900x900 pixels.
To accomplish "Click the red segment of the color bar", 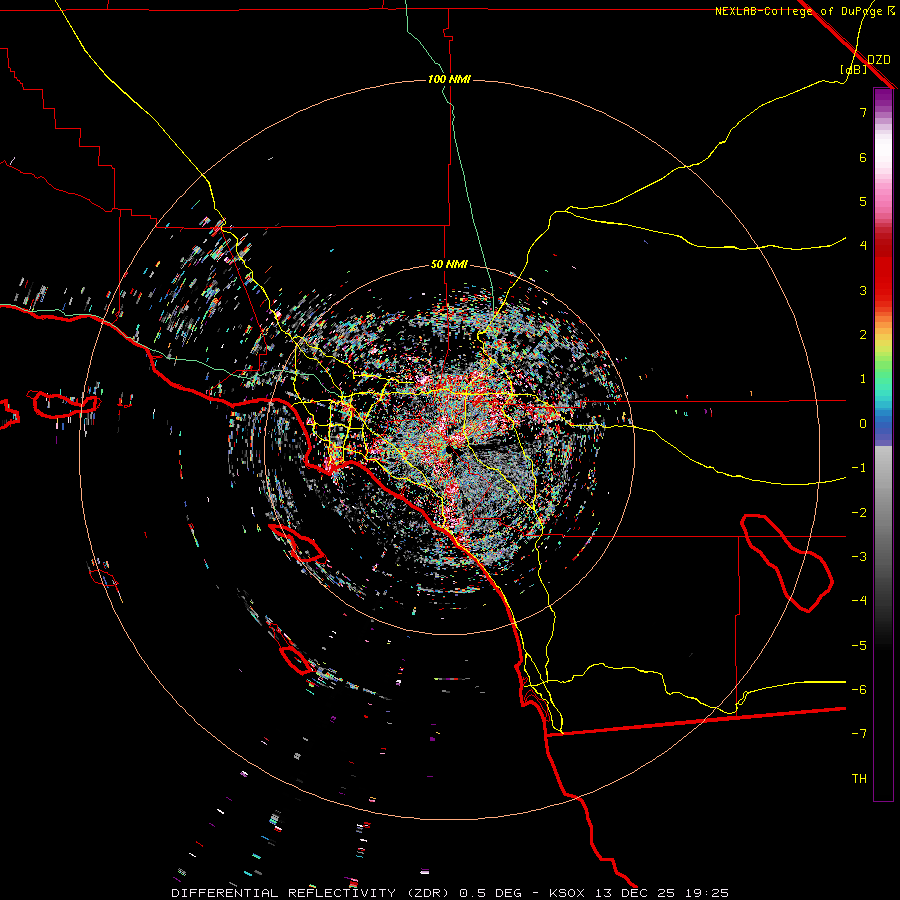I will pos(883,270).
